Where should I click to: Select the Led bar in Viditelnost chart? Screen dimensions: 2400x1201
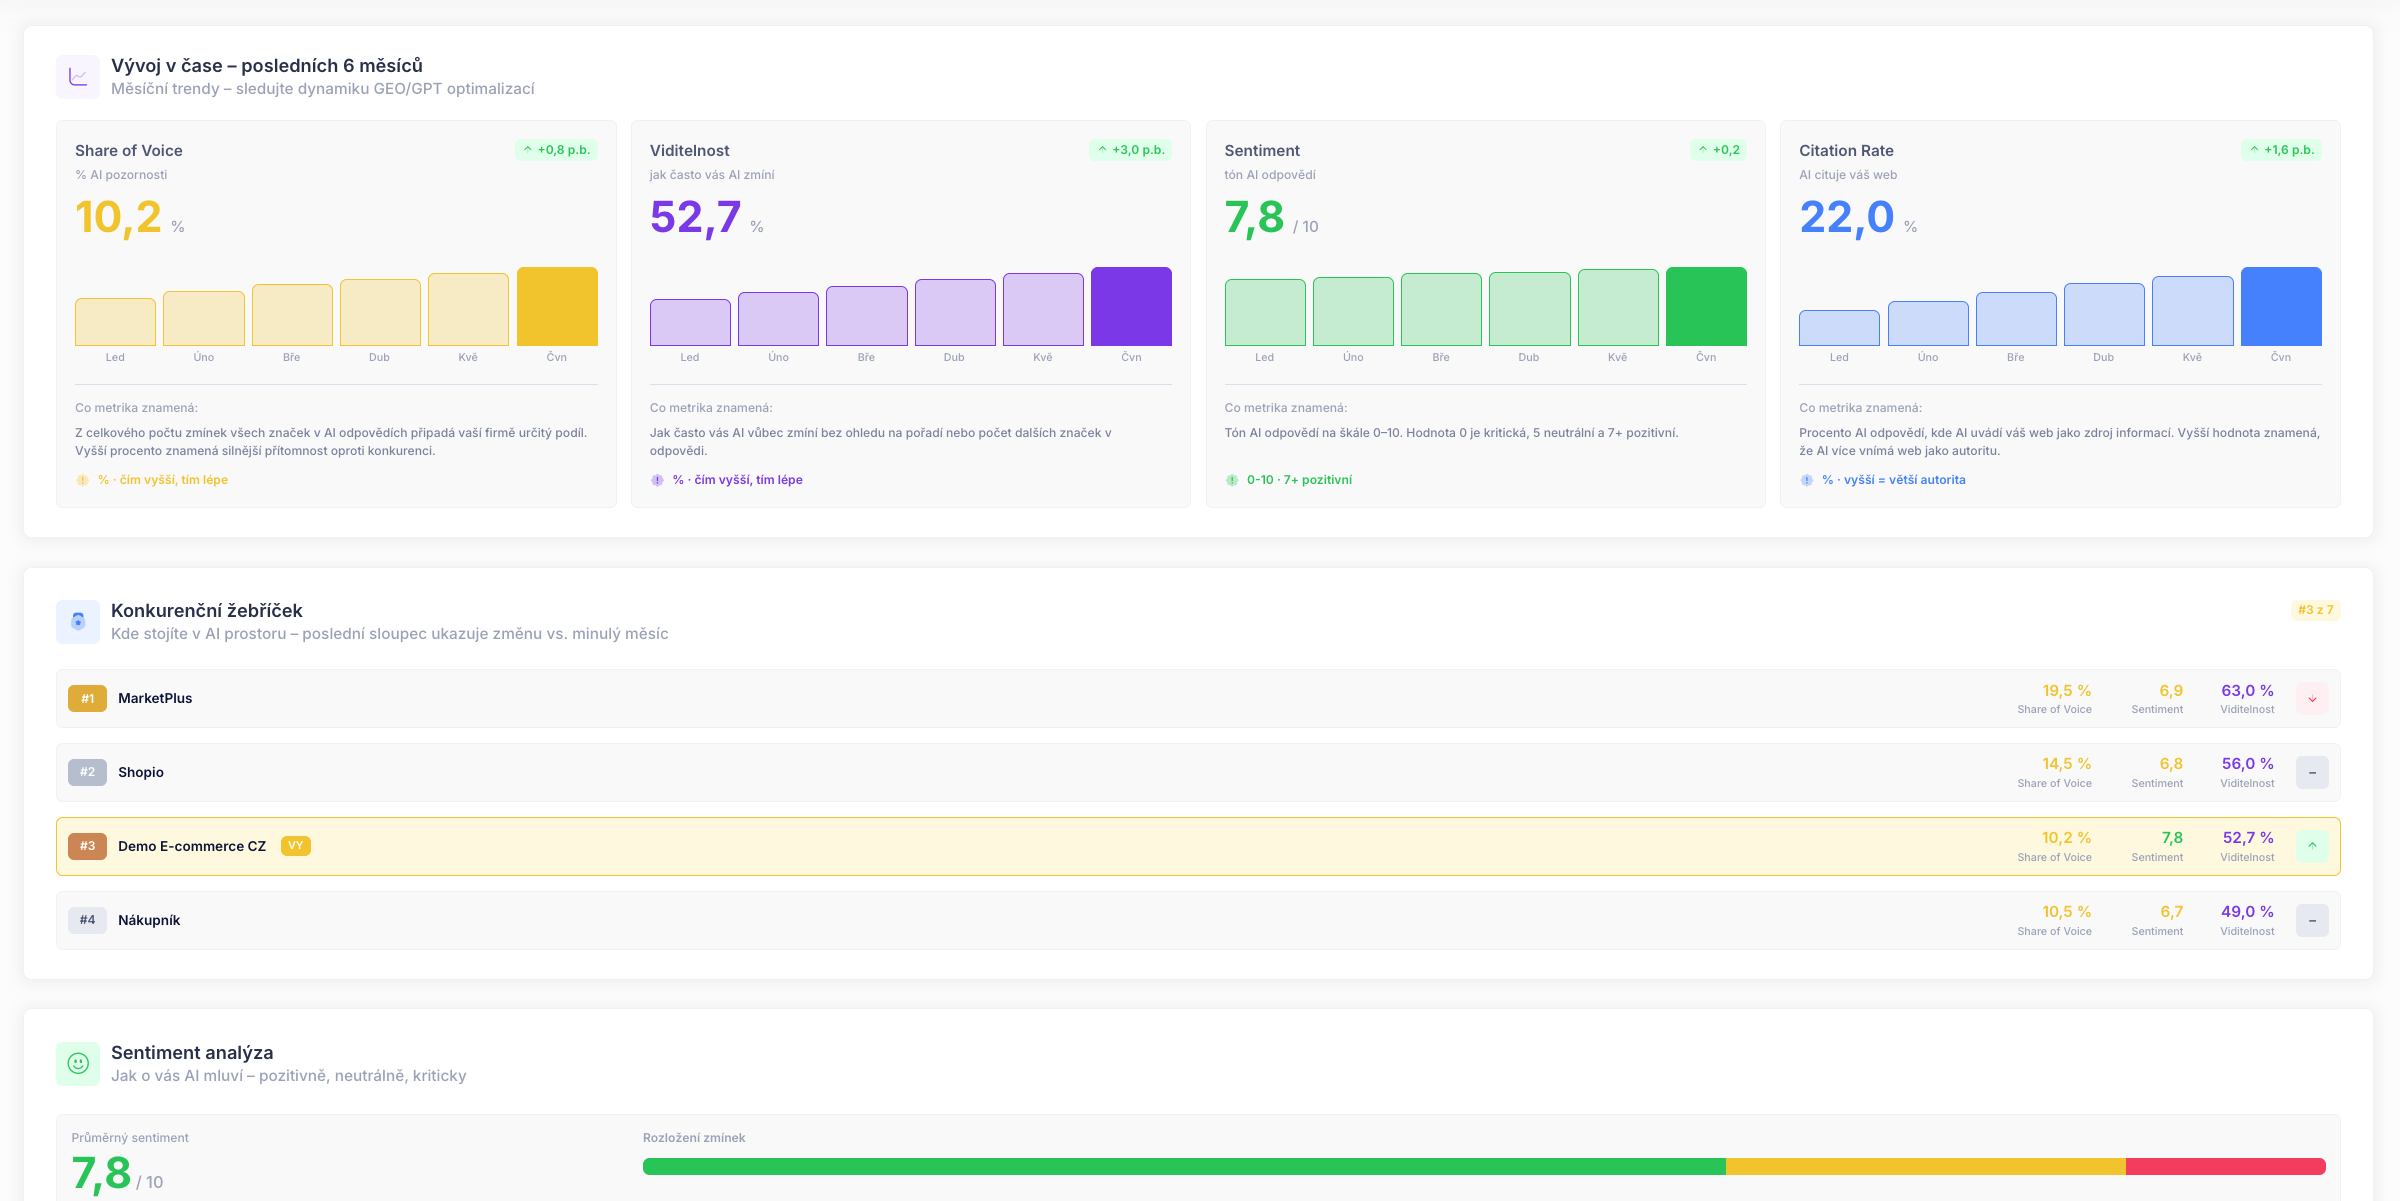tap(690, 322)
